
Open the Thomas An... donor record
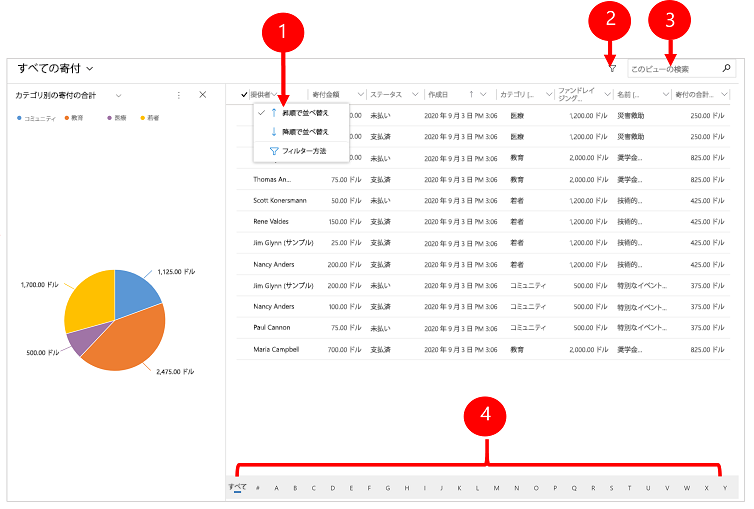pos(272,179)
